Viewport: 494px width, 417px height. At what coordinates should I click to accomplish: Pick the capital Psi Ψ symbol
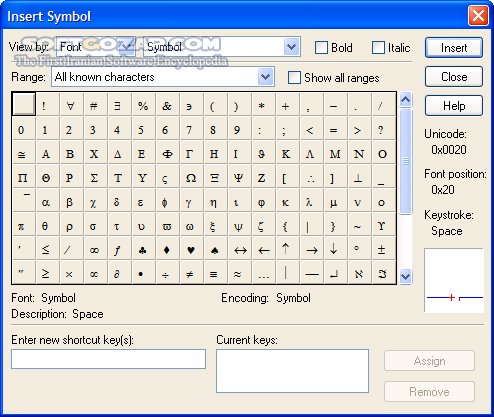[240, 176]
